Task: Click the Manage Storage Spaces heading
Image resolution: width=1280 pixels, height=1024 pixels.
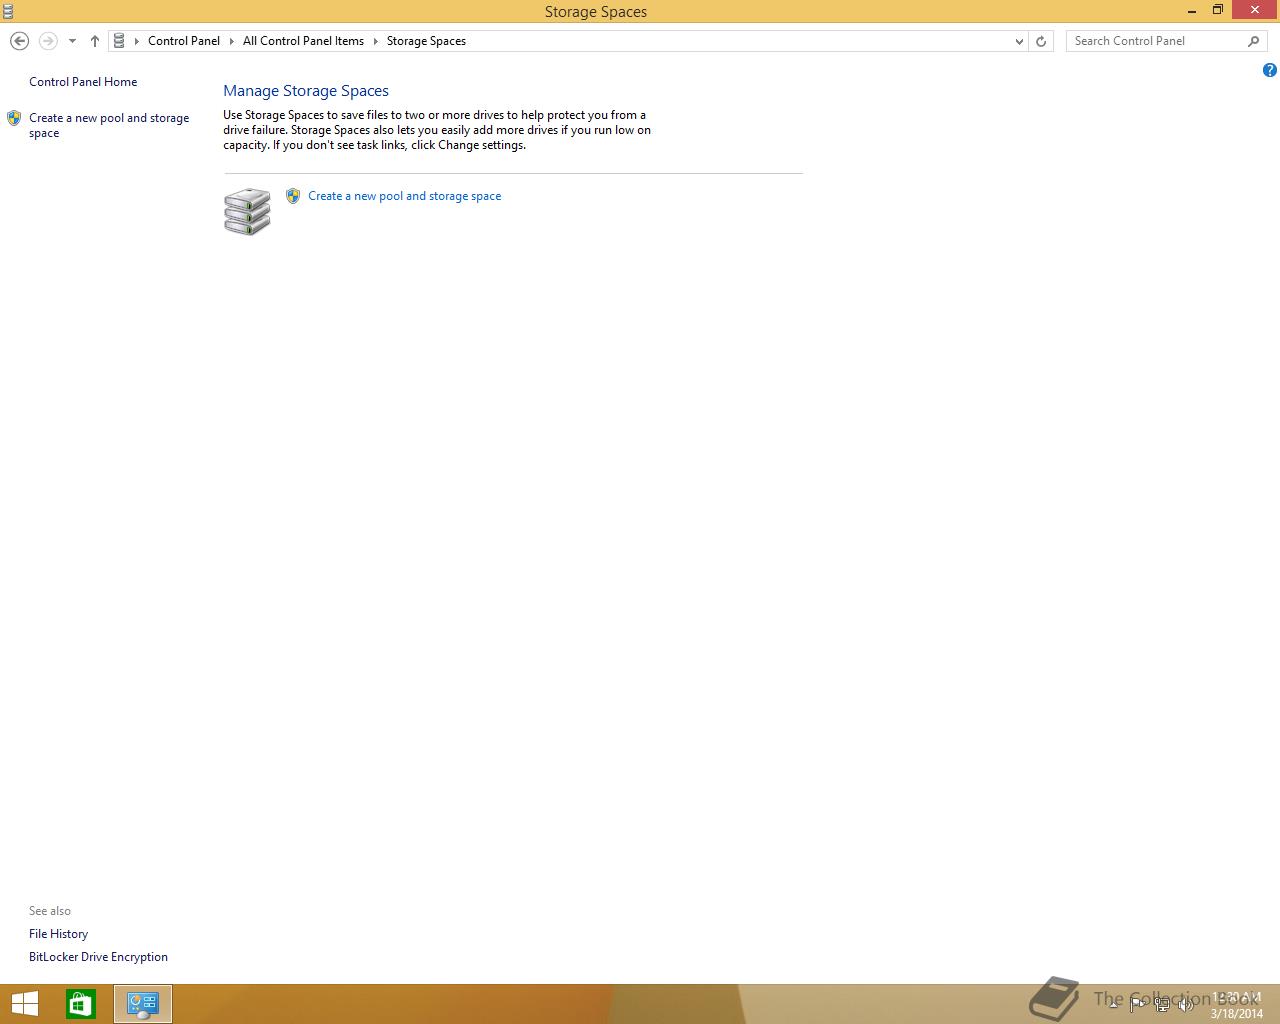Action: (x=306, y=91)
